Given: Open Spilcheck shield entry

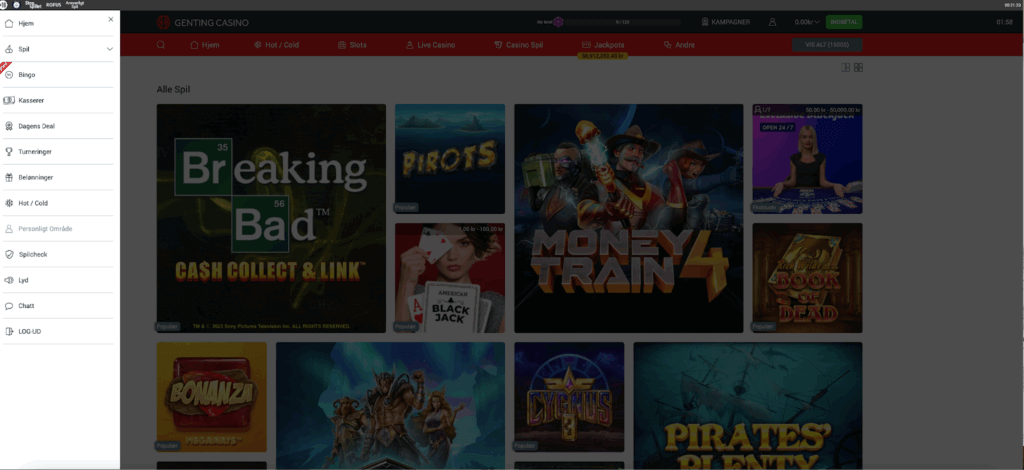Looking at the screenshot, I should [x=57, y=255].
